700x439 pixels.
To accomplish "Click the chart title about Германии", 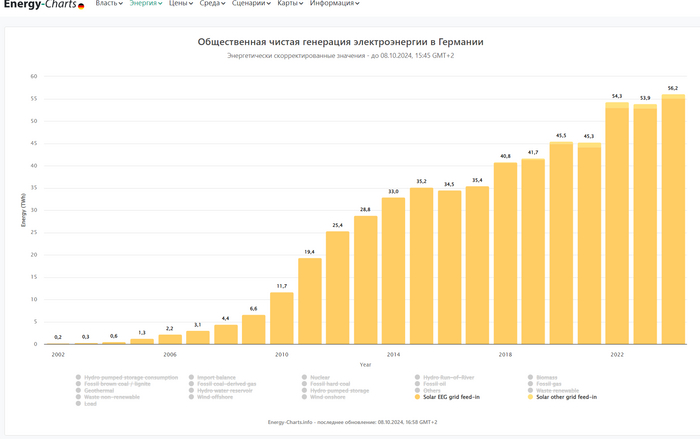I will coord(341,42).
